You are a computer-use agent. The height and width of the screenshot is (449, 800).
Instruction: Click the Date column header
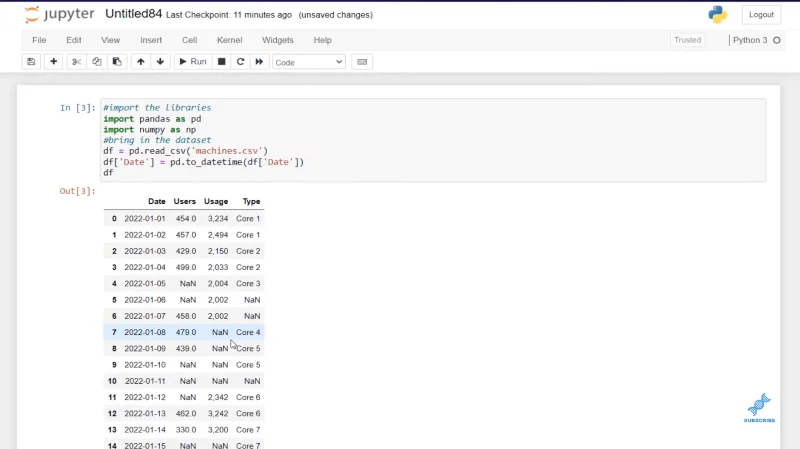[x=157, y=202]
